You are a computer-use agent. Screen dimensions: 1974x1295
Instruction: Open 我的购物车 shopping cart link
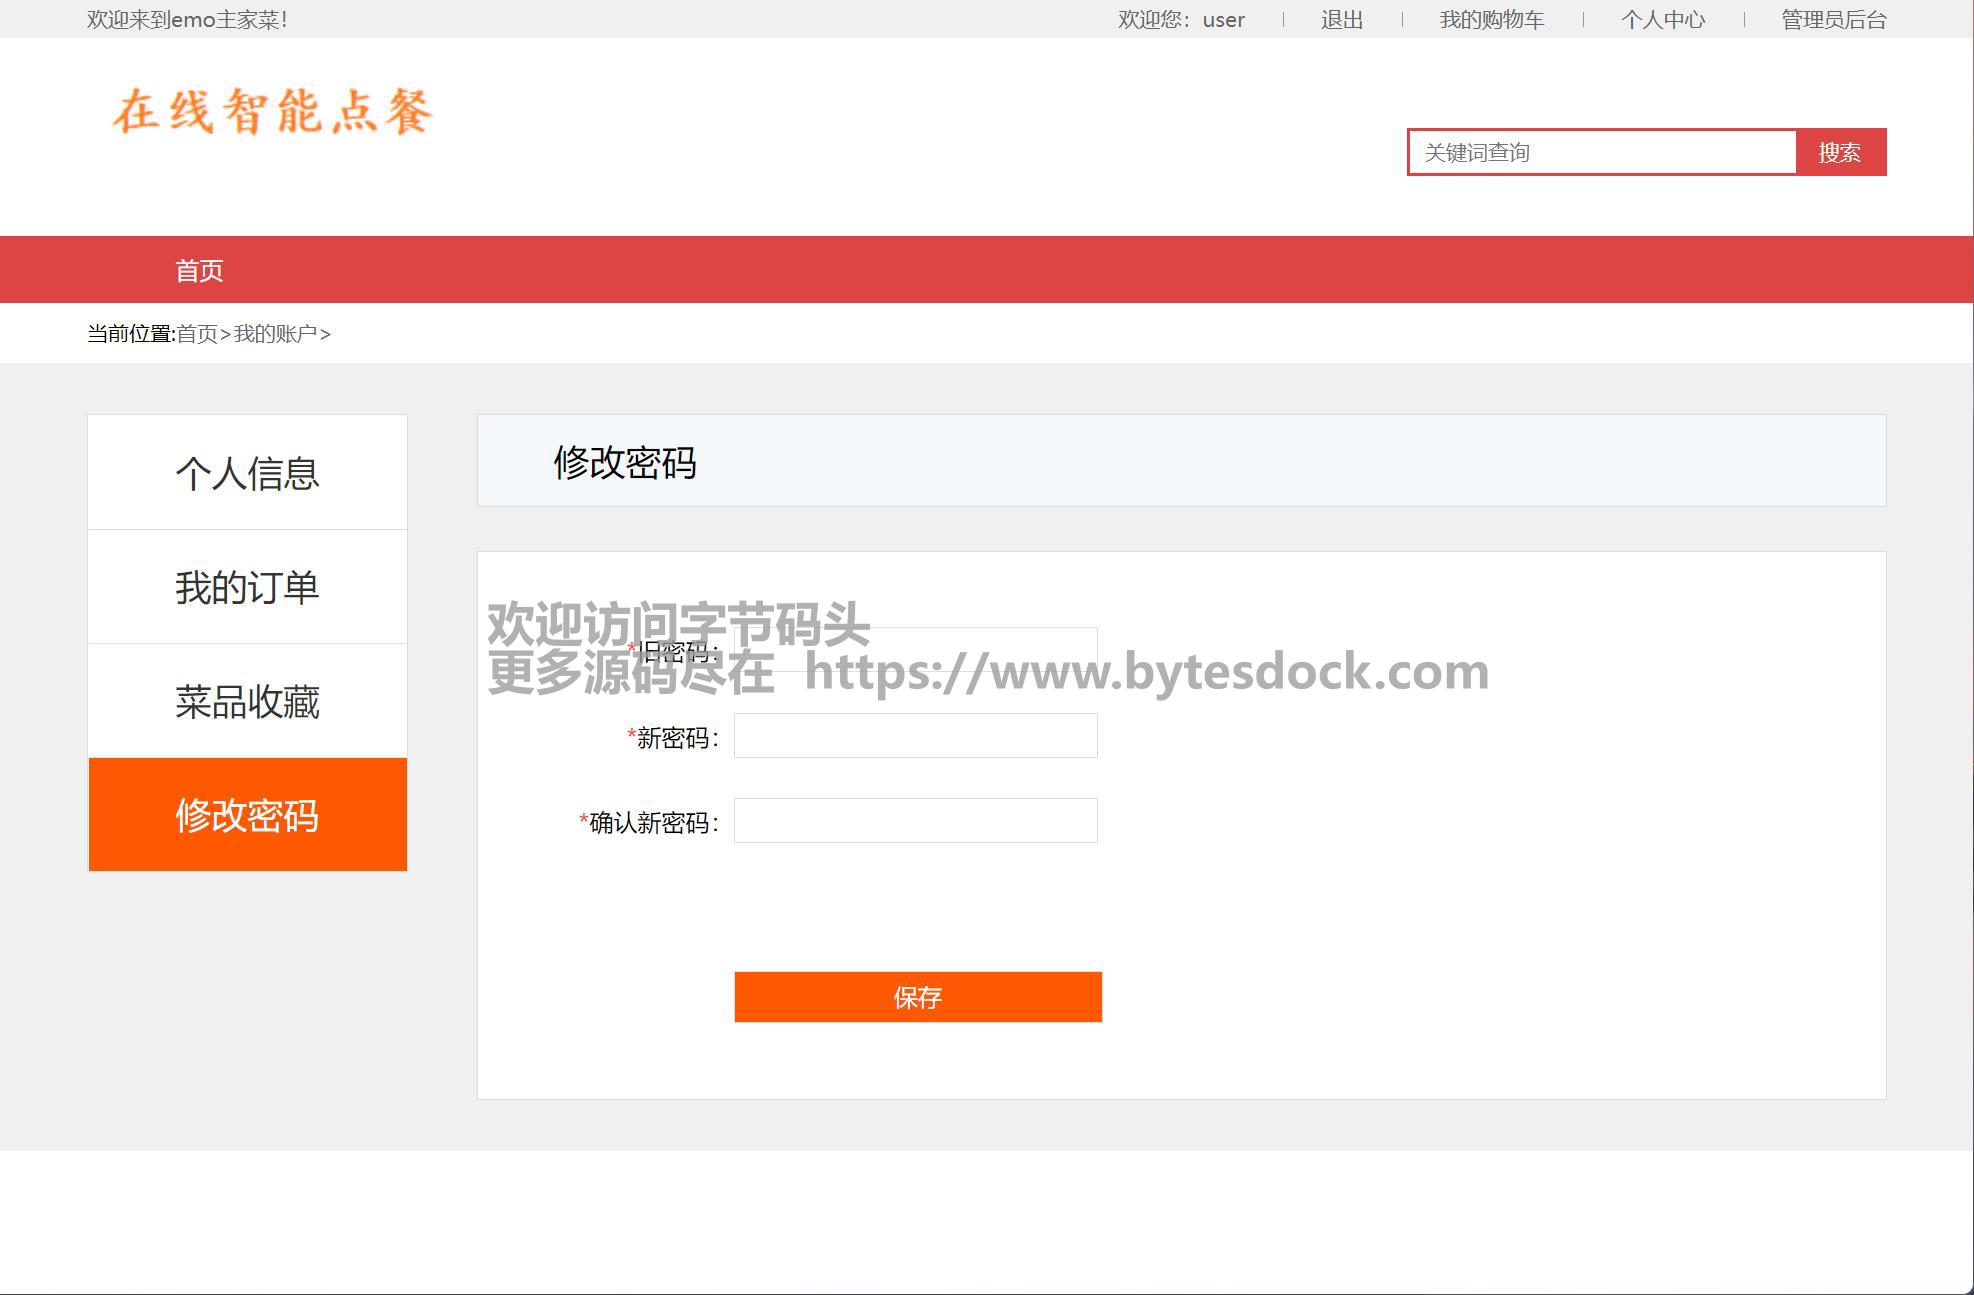1491,20
